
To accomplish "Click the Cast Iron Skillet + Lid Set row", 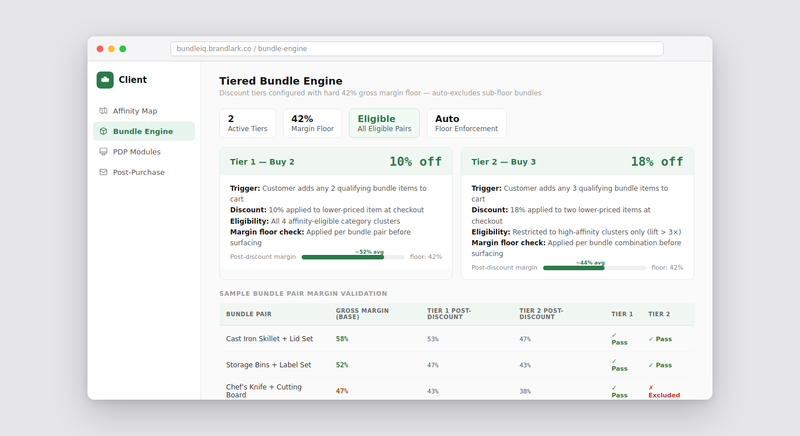I will coord(457,339).
